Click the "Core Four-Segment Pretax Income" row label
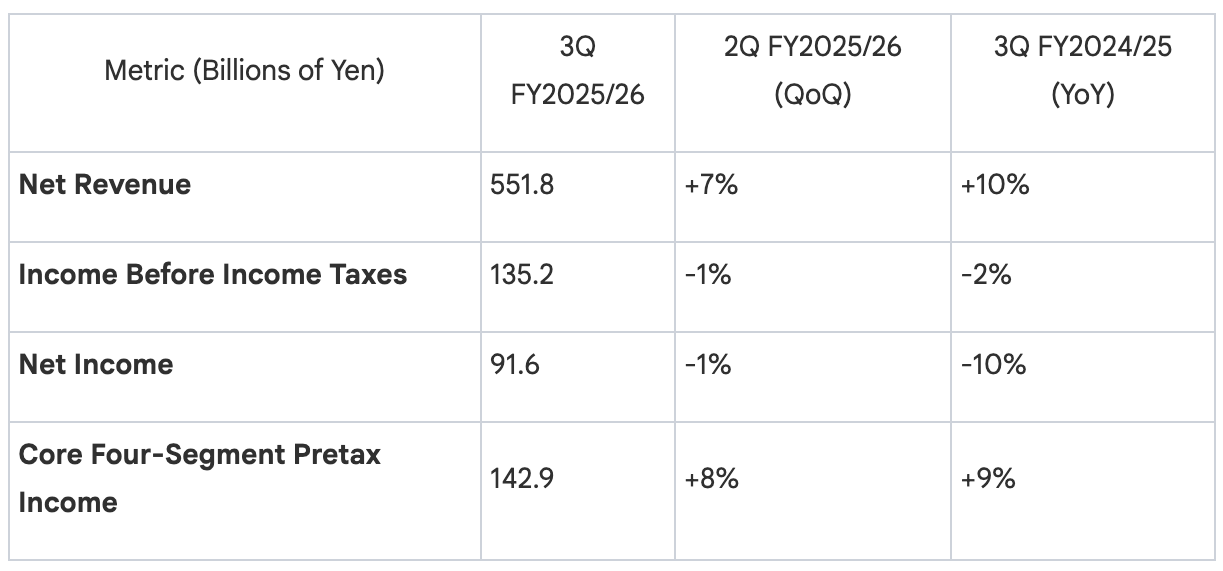Image resolution: width=1223 pixels, height=571 pixels. click(200, 478)
